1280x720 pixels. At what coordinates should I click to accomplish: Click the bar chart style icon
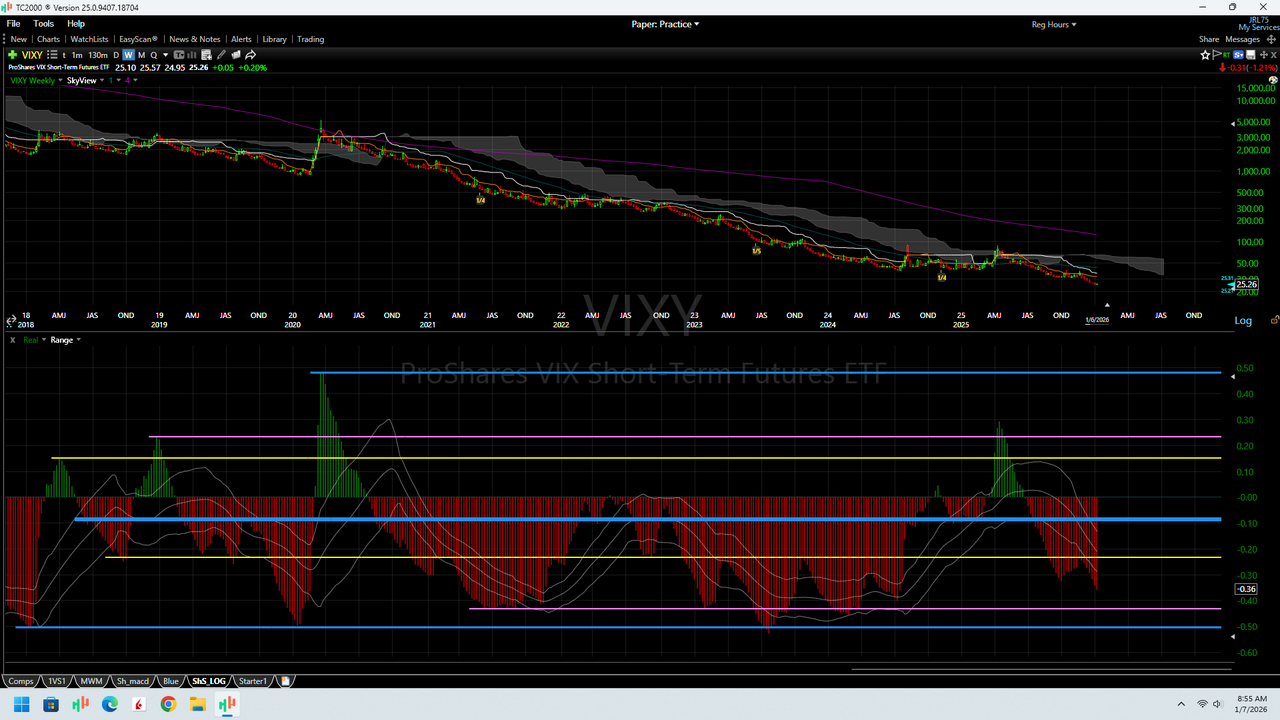192,55
